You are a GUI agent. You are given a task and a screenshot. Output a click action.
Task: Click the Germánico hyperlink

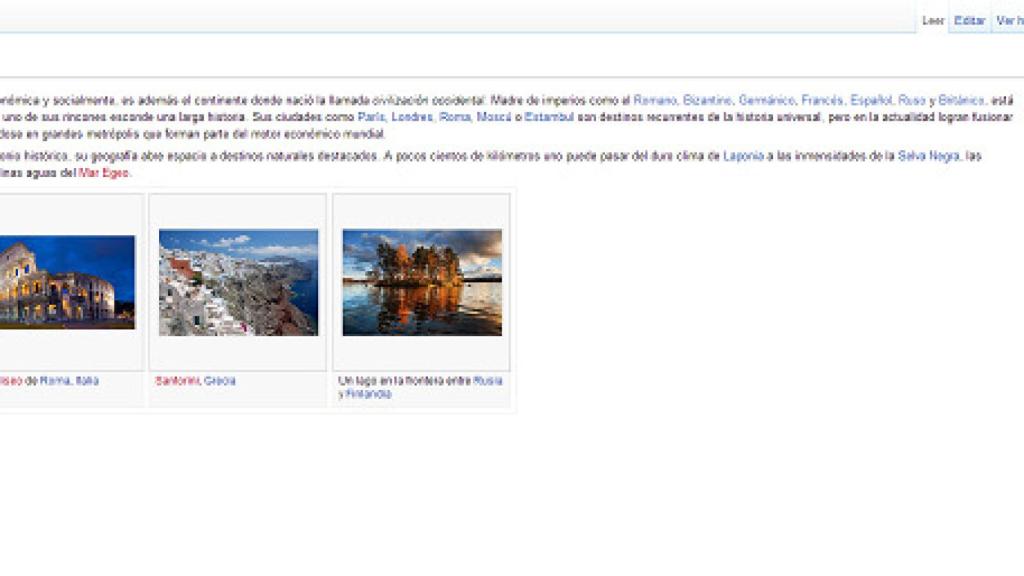(766, 97)
